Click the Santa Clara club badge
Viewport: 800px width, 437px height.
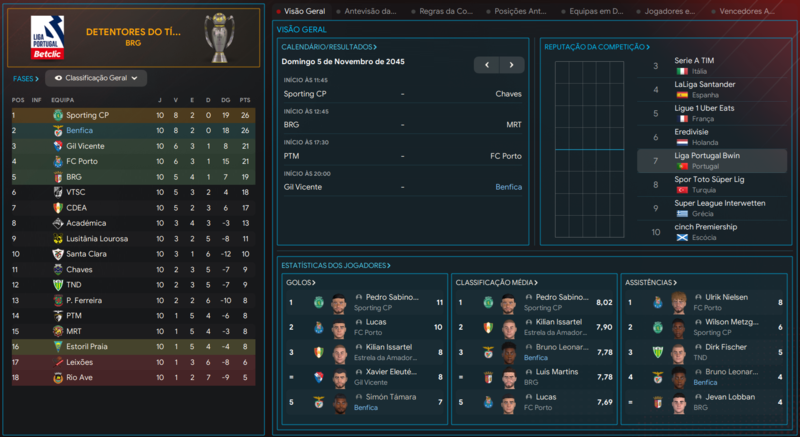click(58, 254)
